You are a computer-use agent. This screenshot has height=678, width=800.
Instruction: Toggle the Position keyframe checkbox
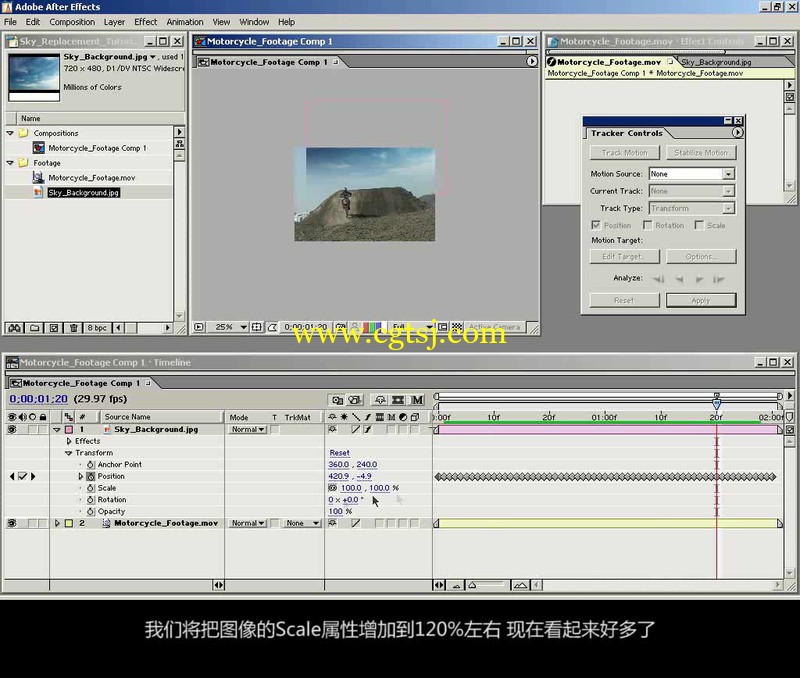(x=22, y=476)
